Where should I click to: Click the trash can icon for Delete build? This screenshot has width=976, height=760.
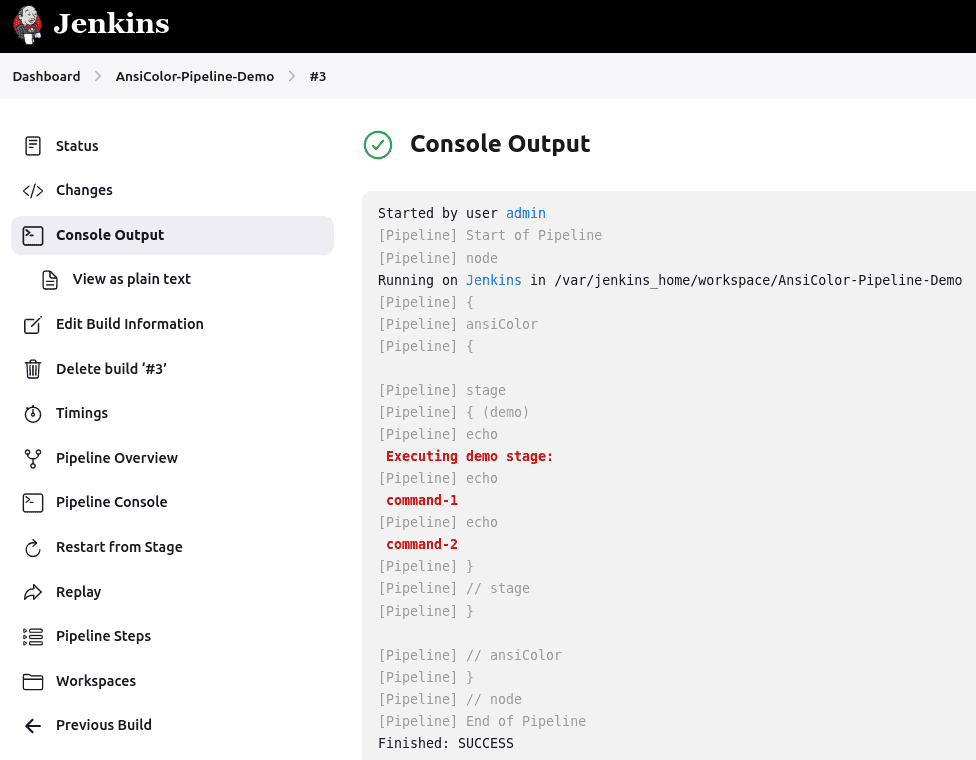tap(33, 369)
